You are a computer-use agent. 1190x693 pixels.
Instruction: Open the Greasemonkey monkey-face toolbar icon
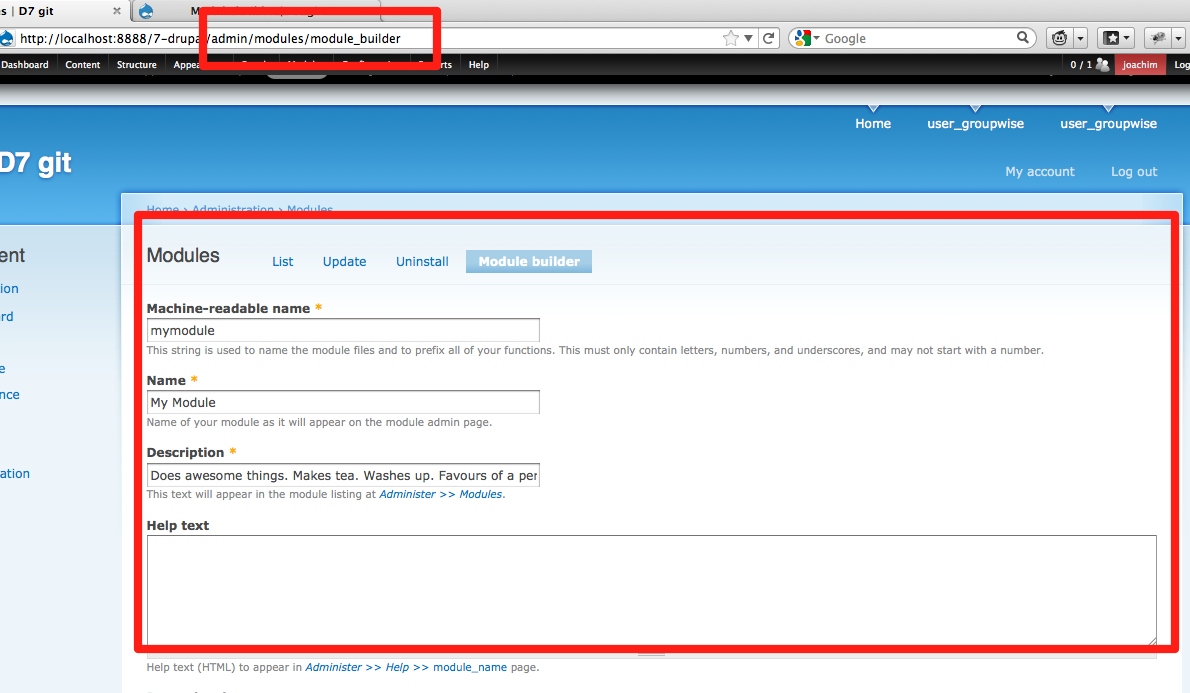pyautogui.click(x=1059, y=38)
